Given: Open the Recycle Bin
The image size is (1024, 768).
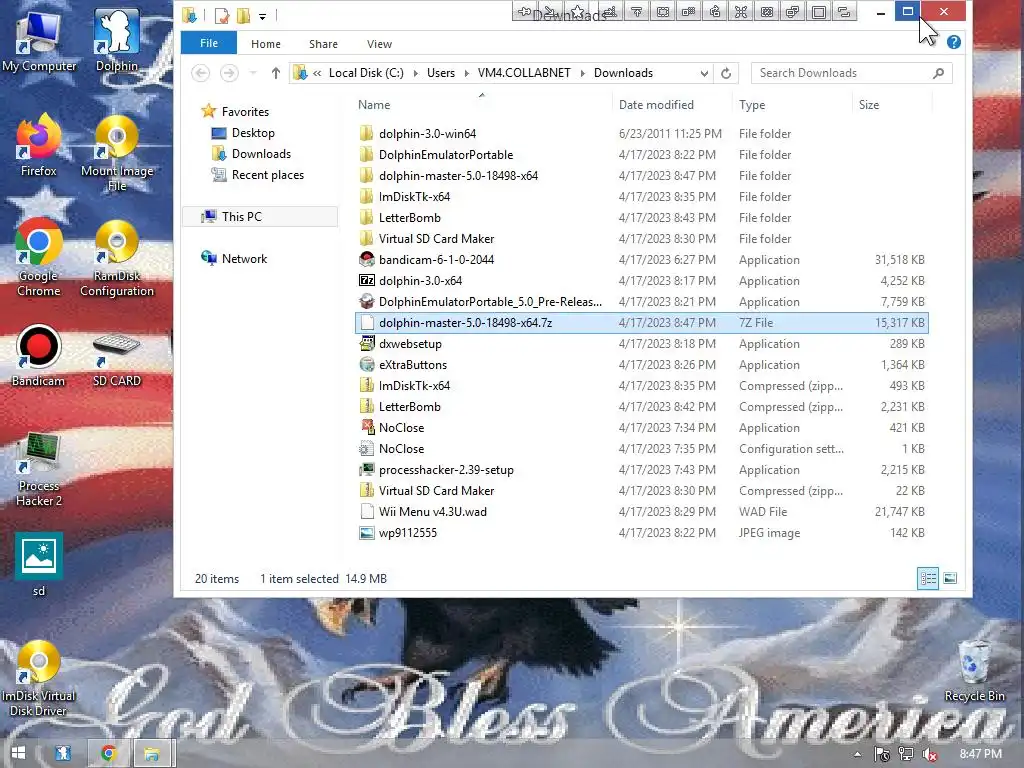Looking at the screenshot, I should 974,671.
